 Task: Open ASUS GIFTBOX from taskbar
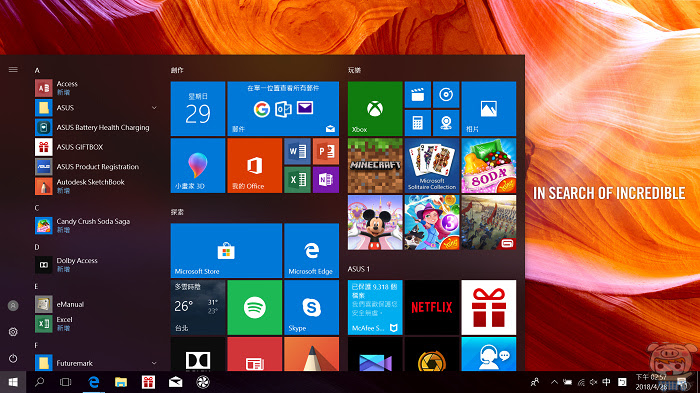(148, 382)
